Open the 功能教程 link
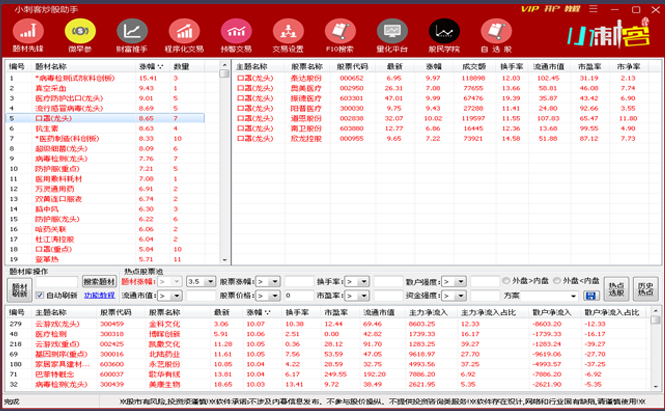The image size is (665, 411). coord(100,296)
